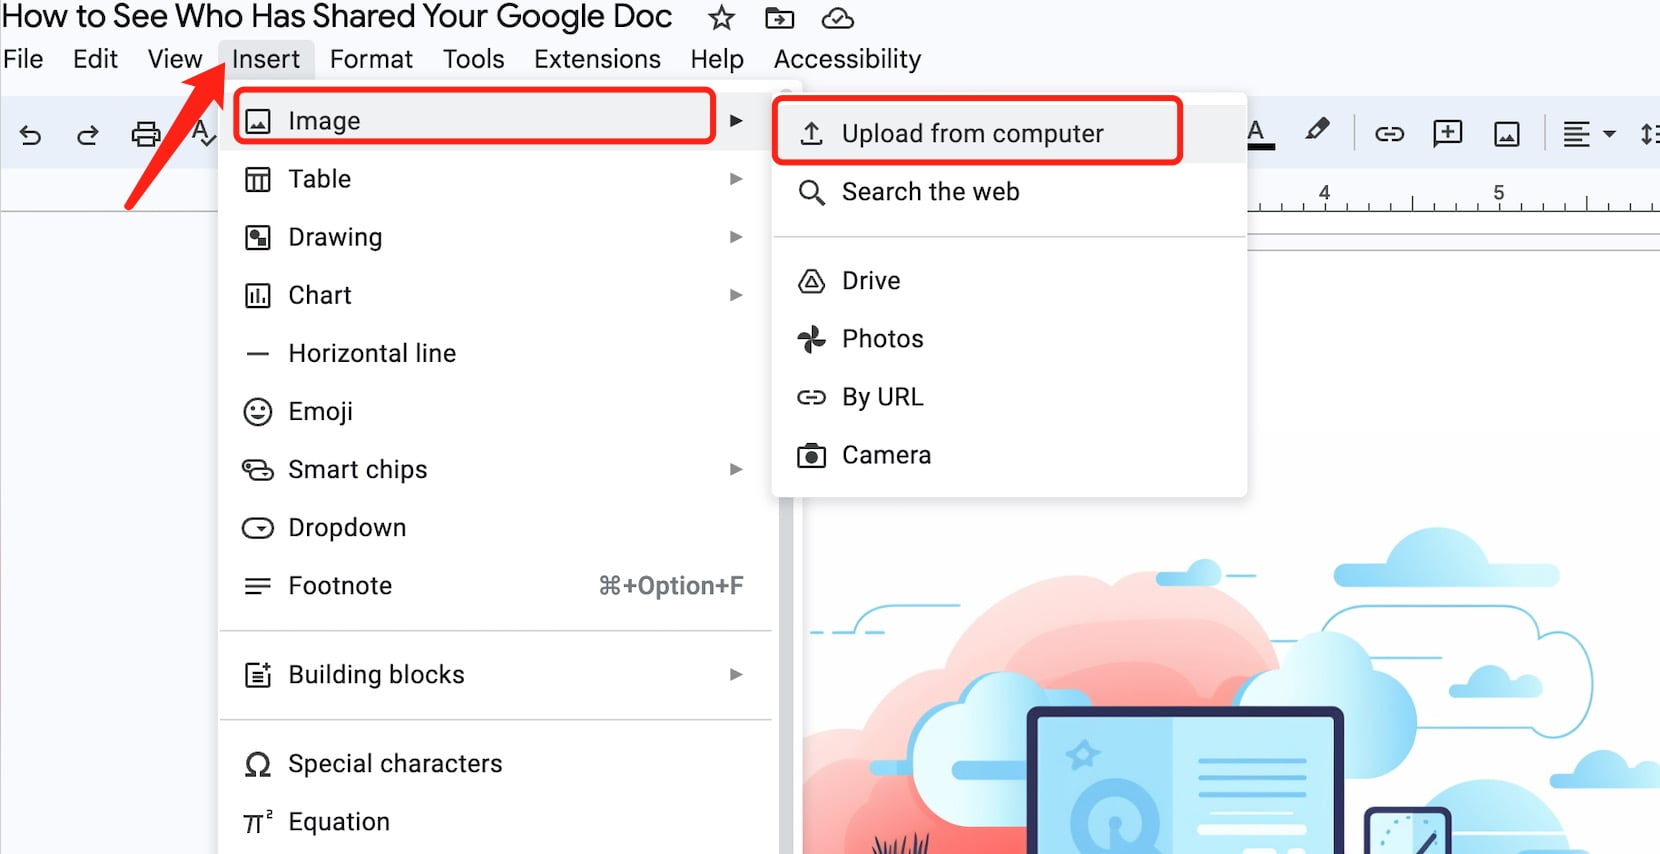The width and height of the screenshot is (1660, 854).
Task: Click the Insert menu tab
Action: (266, 59)
